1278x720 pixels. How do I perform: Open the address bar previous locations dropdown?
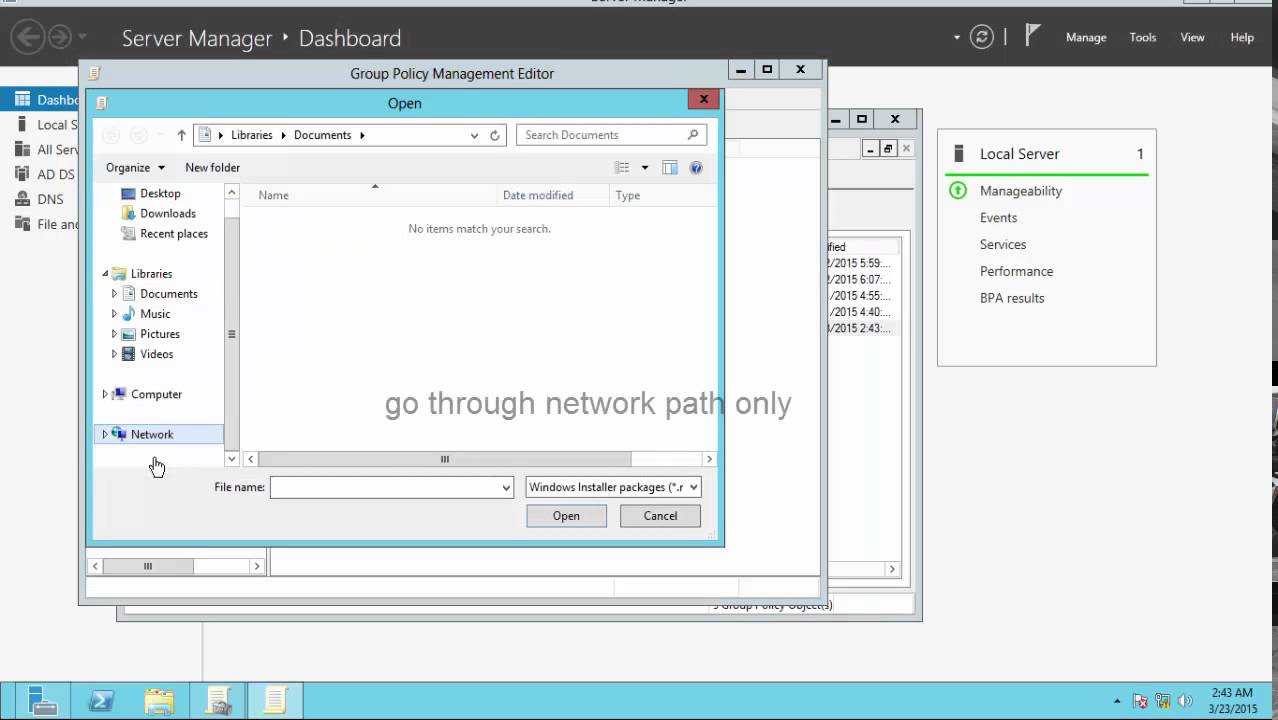474,135
